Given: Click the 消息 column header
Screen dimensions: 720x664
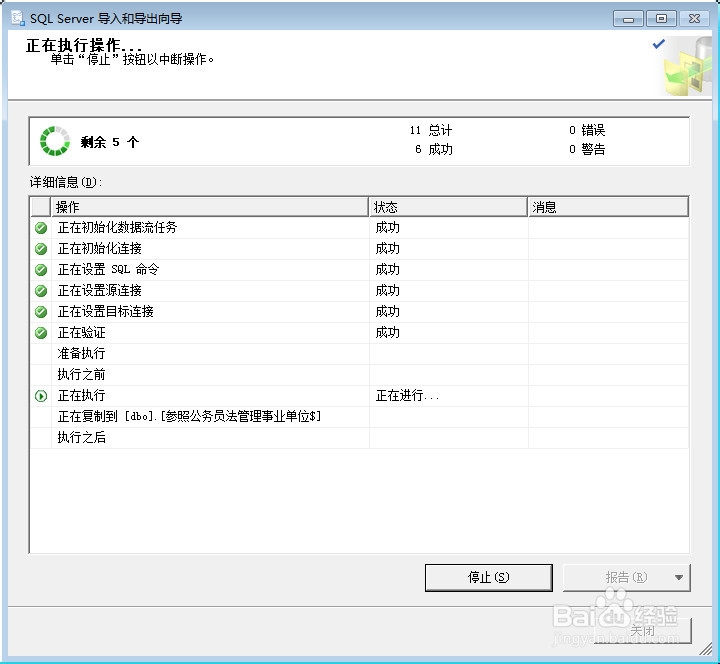Looking at the screenshot, I should tap(608, 207).
